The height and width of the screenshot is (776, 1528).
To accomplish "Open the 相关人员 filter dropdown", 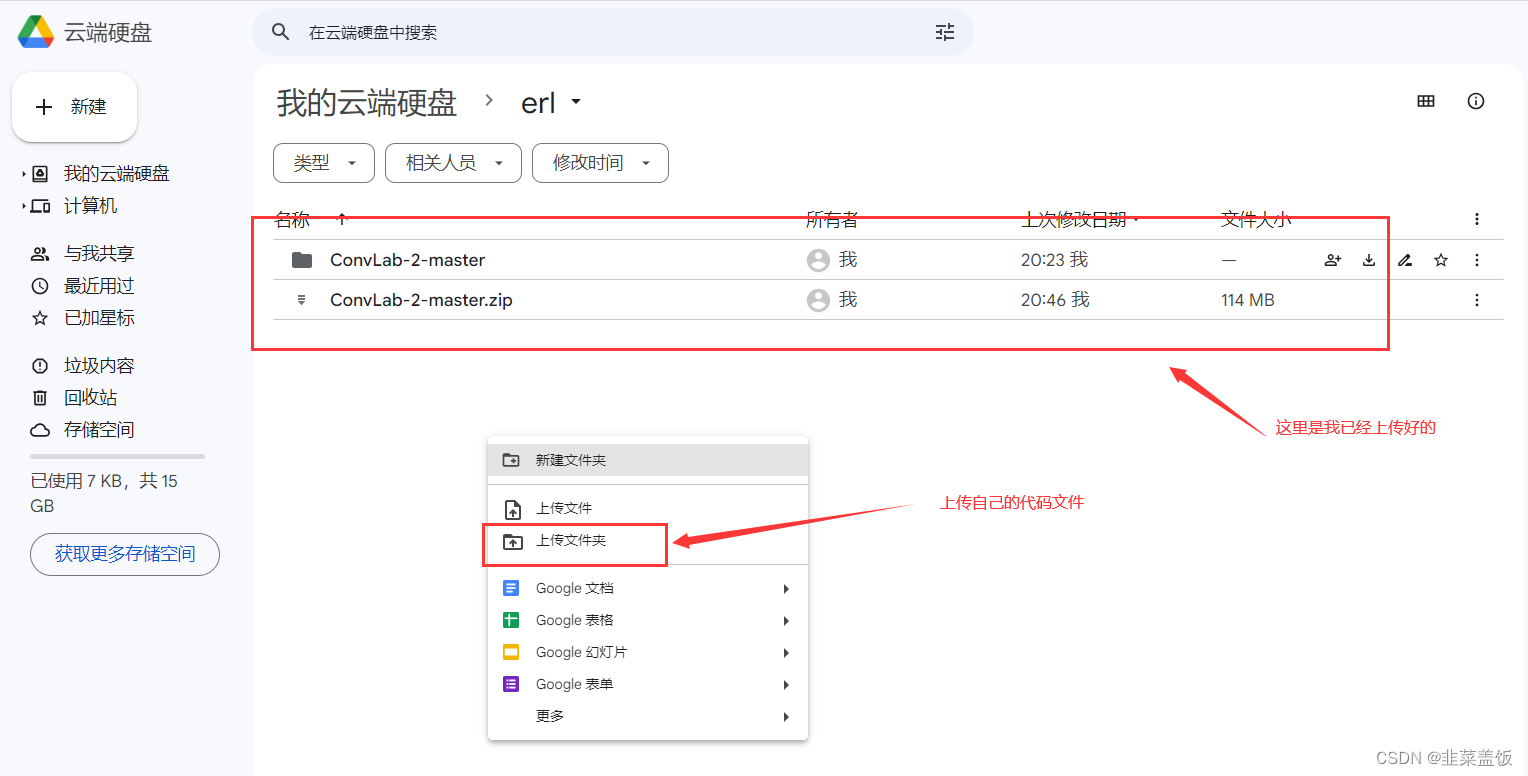I will pos(453,163).
